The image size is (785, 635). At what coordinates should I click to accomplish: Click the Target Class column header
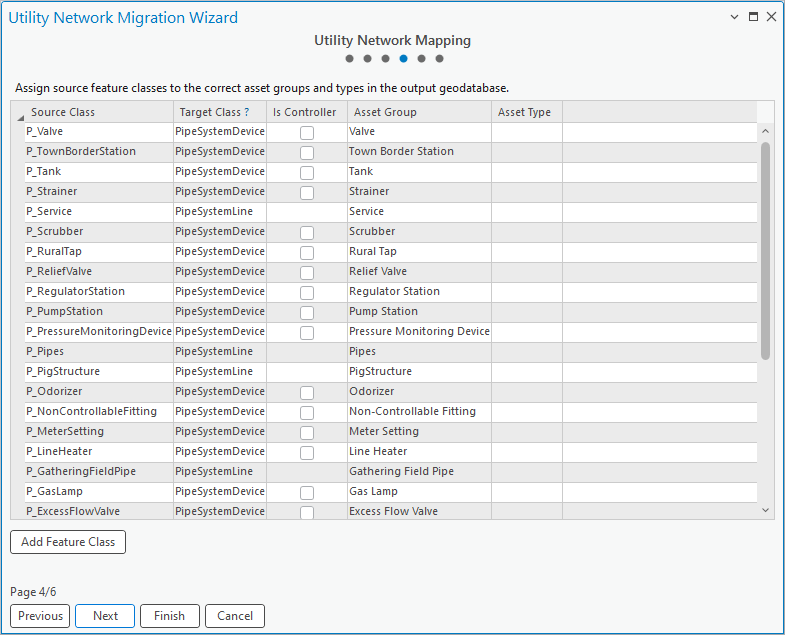(x=220, y=112)
